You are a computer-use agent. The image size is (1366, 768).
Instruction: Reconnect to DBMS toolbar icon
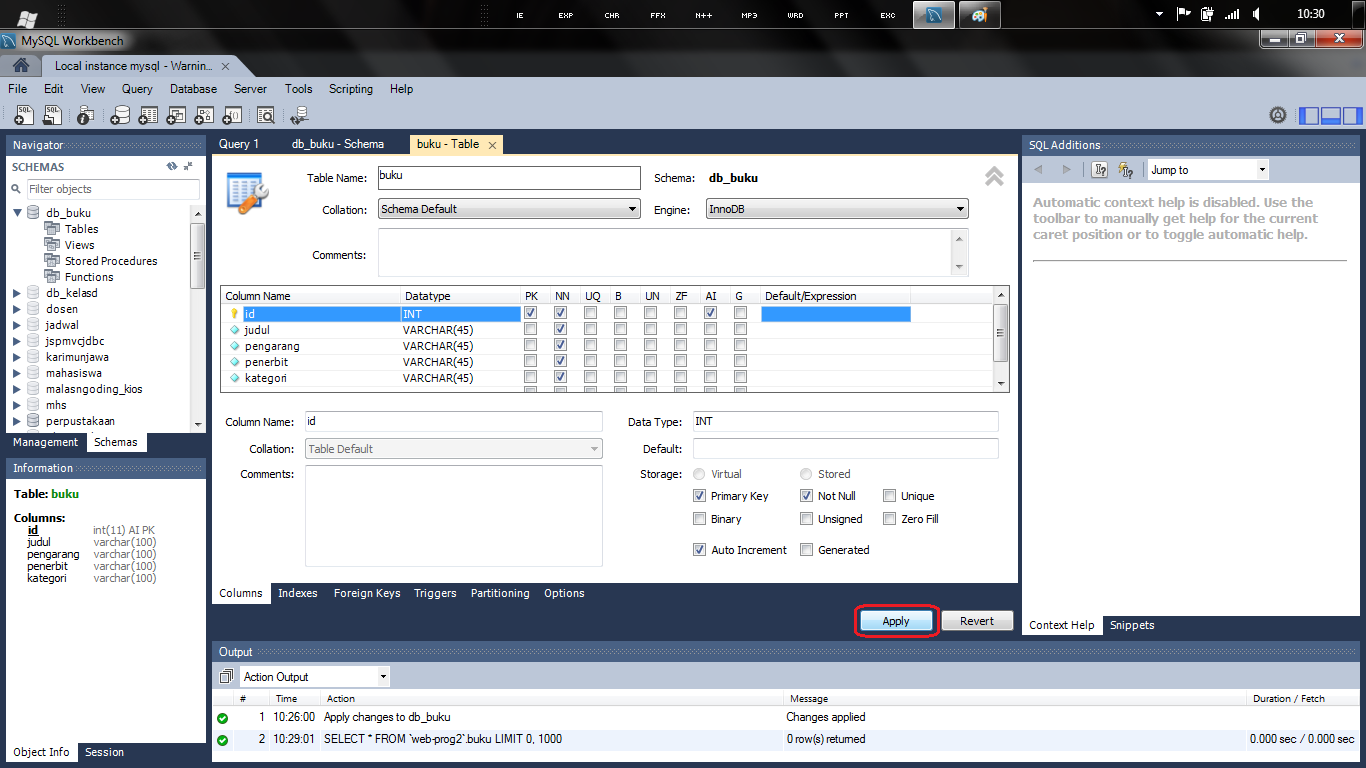(x=298, y=115)
